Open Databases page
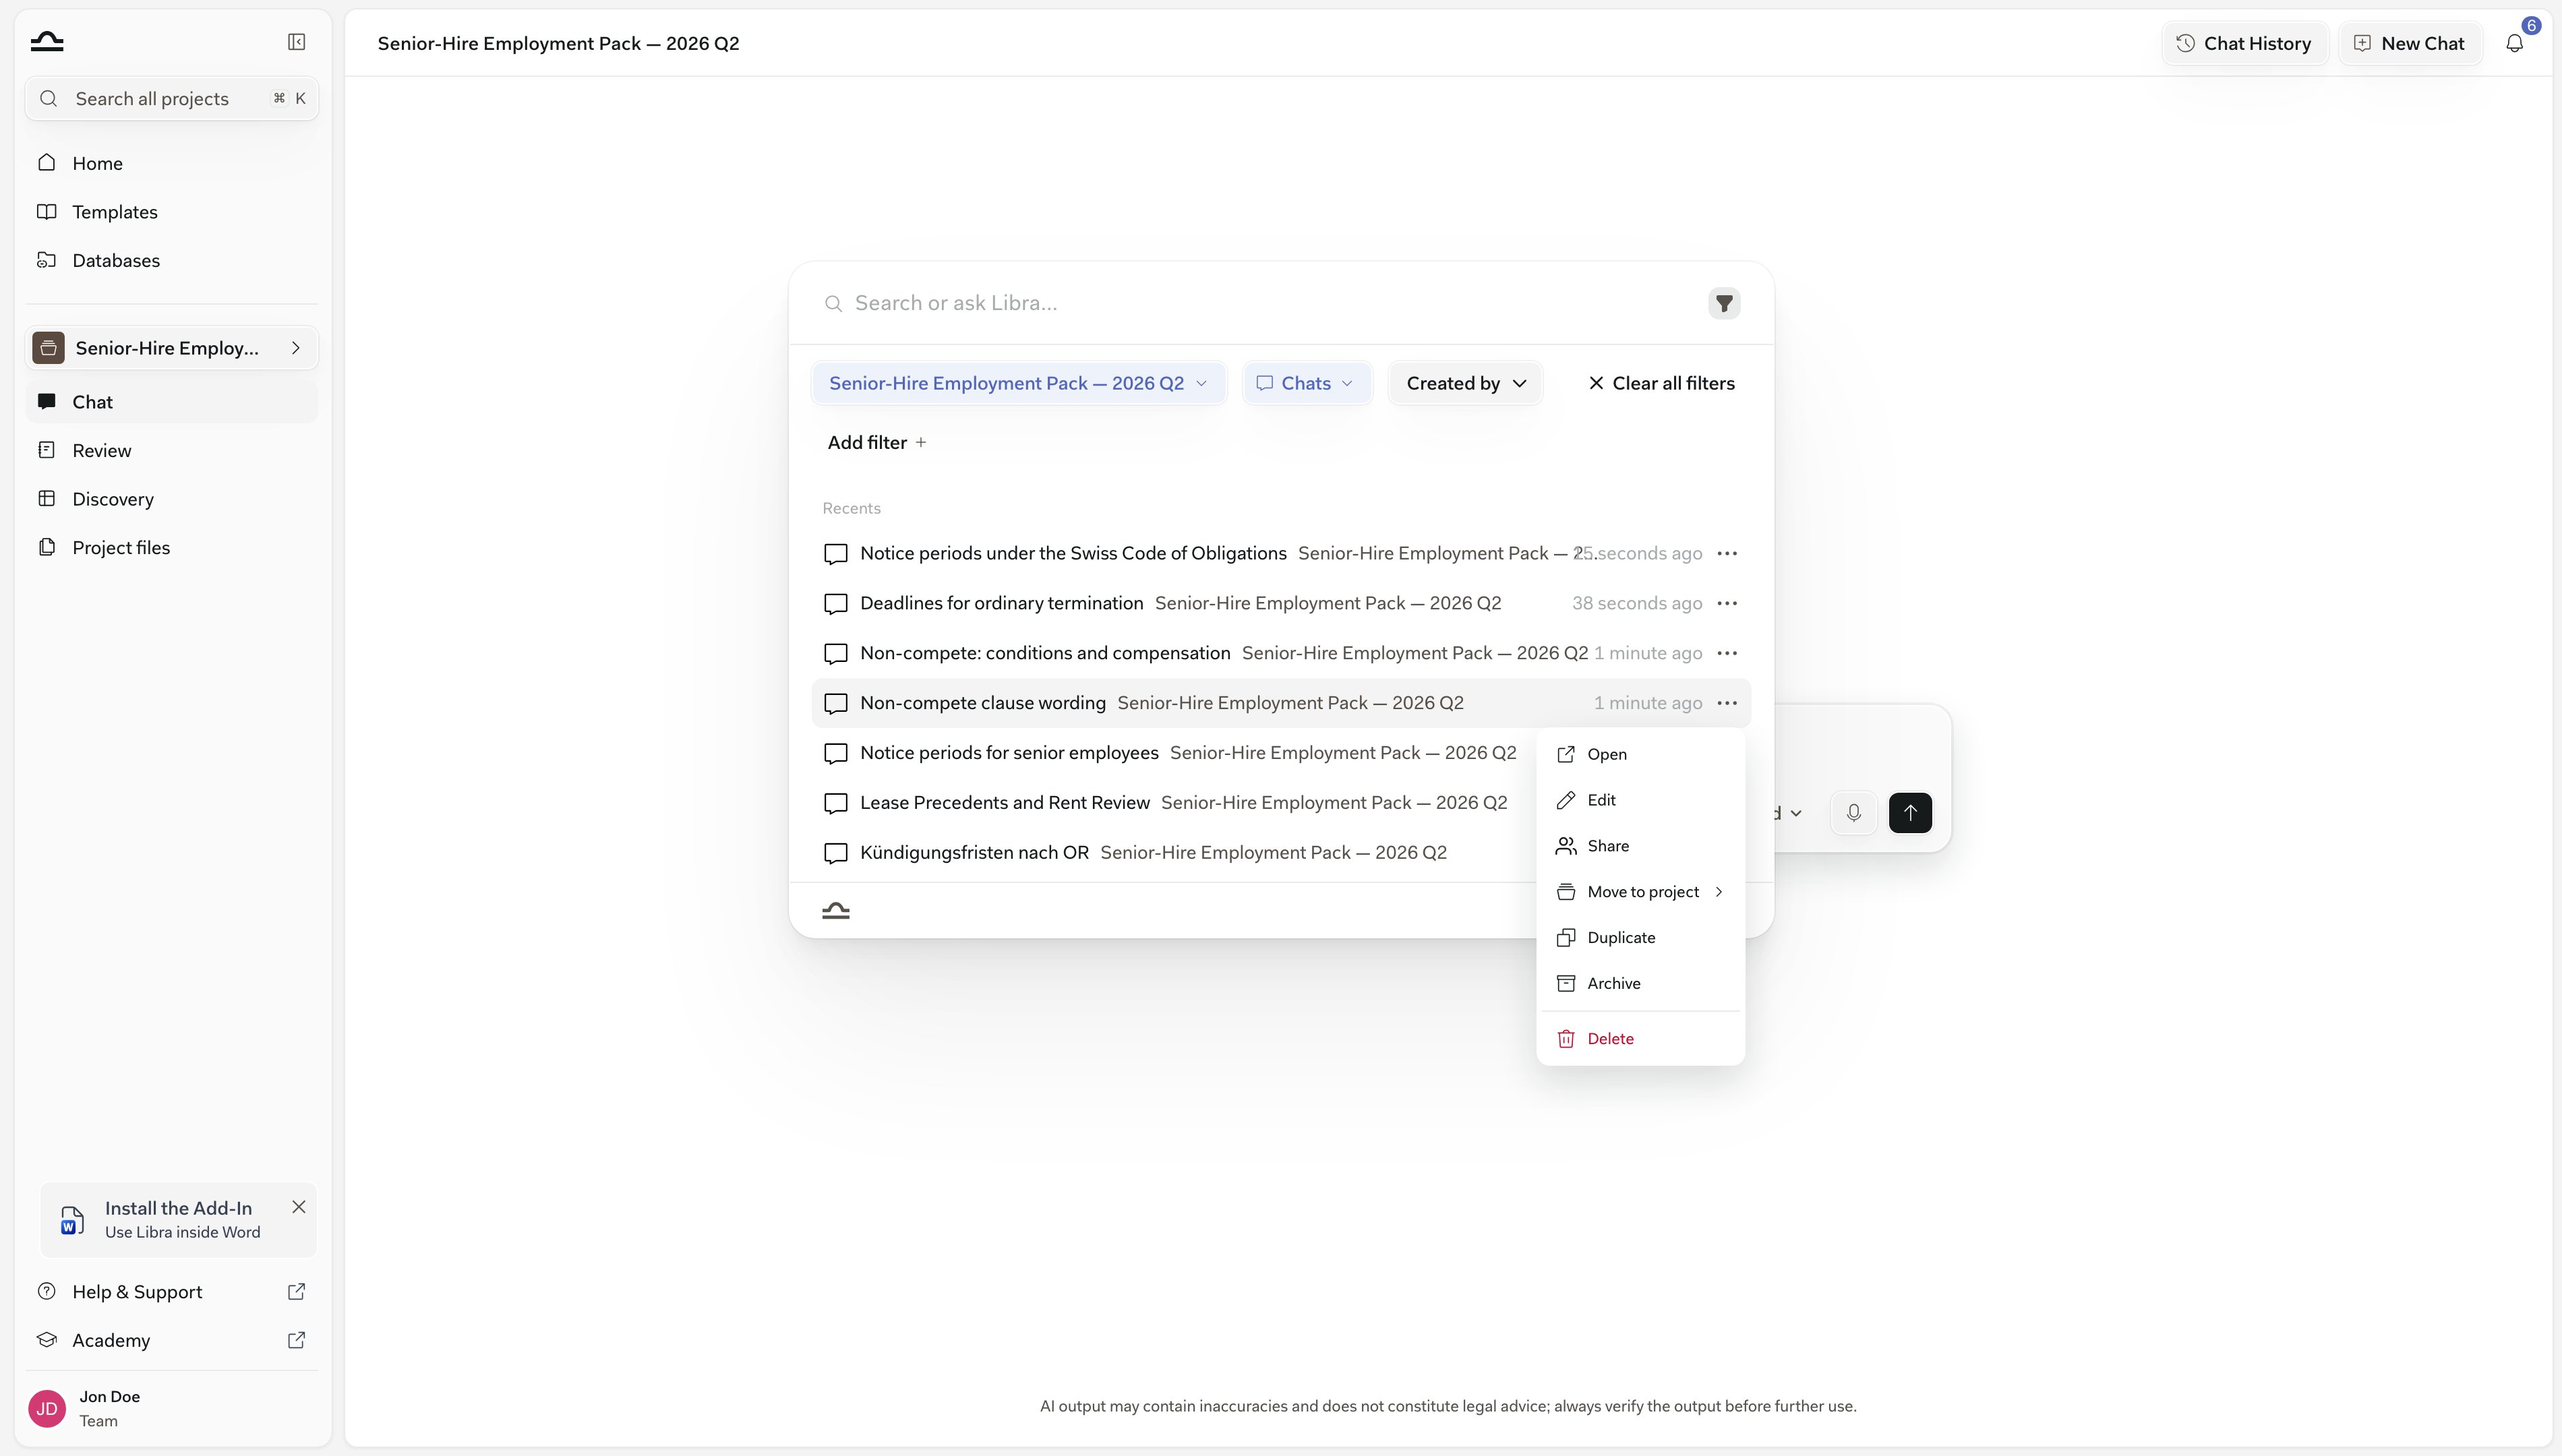Image resolution: width=2562 pixels, height=1456 pixels. 171,260
